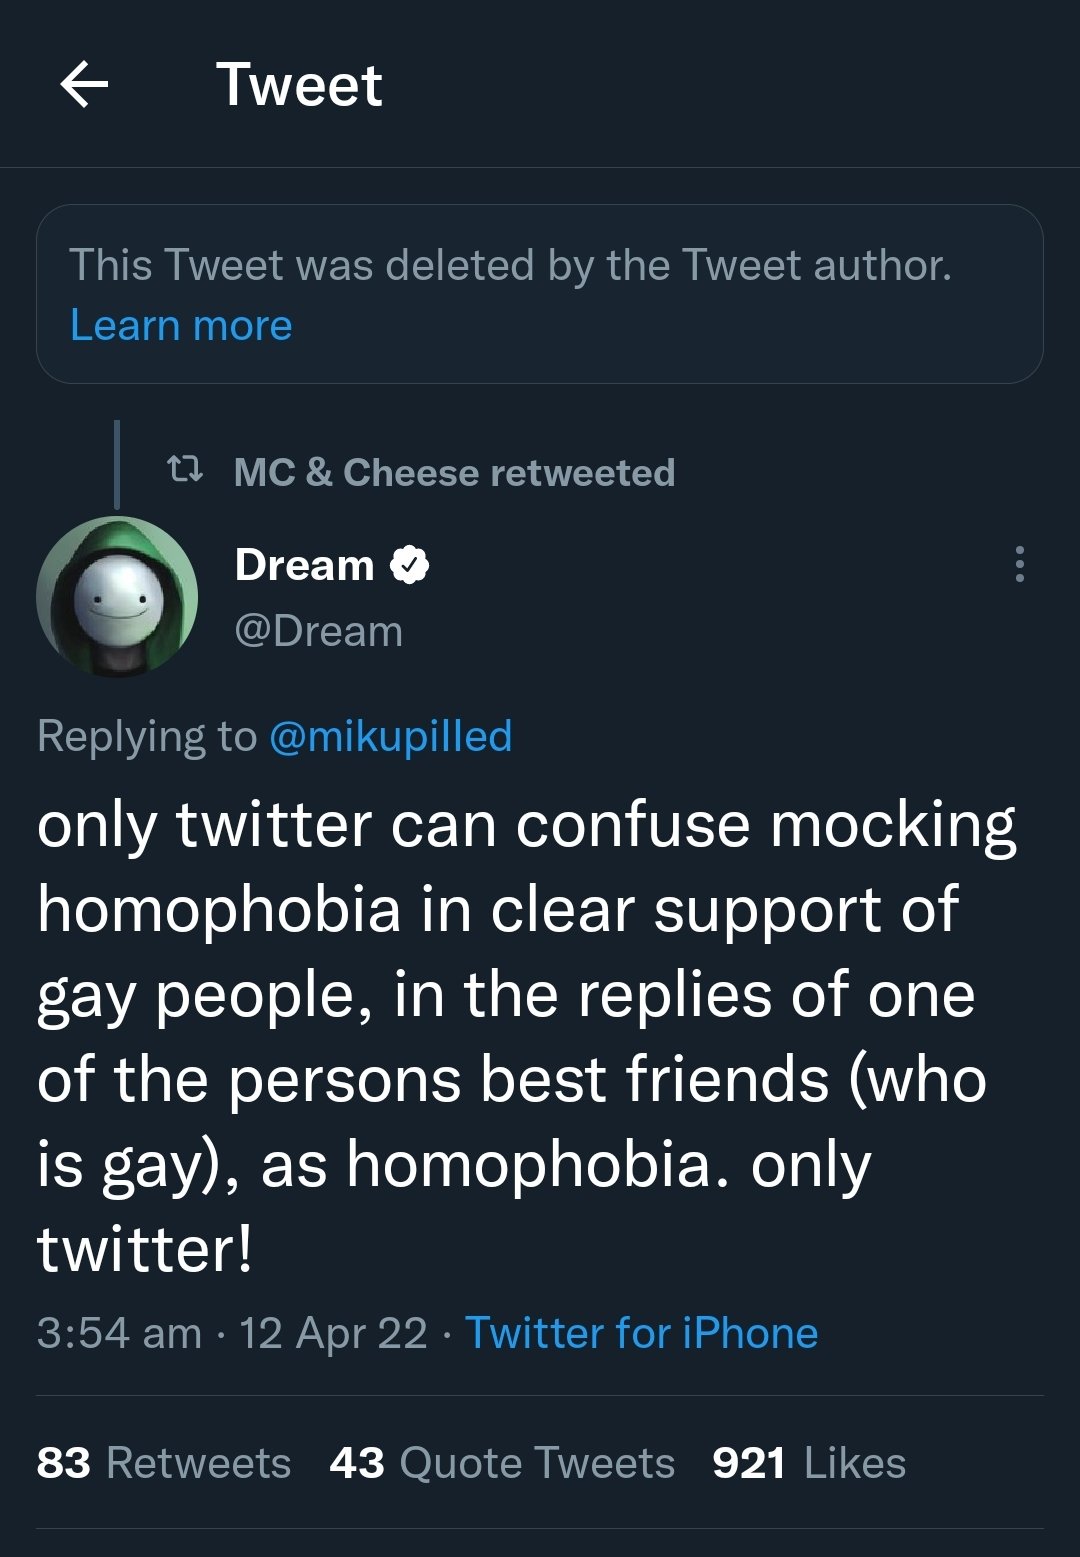The width and height of the screenshot is (1080, 1557).
Task: Click the @Dream handle
Action: click(318, 632)
